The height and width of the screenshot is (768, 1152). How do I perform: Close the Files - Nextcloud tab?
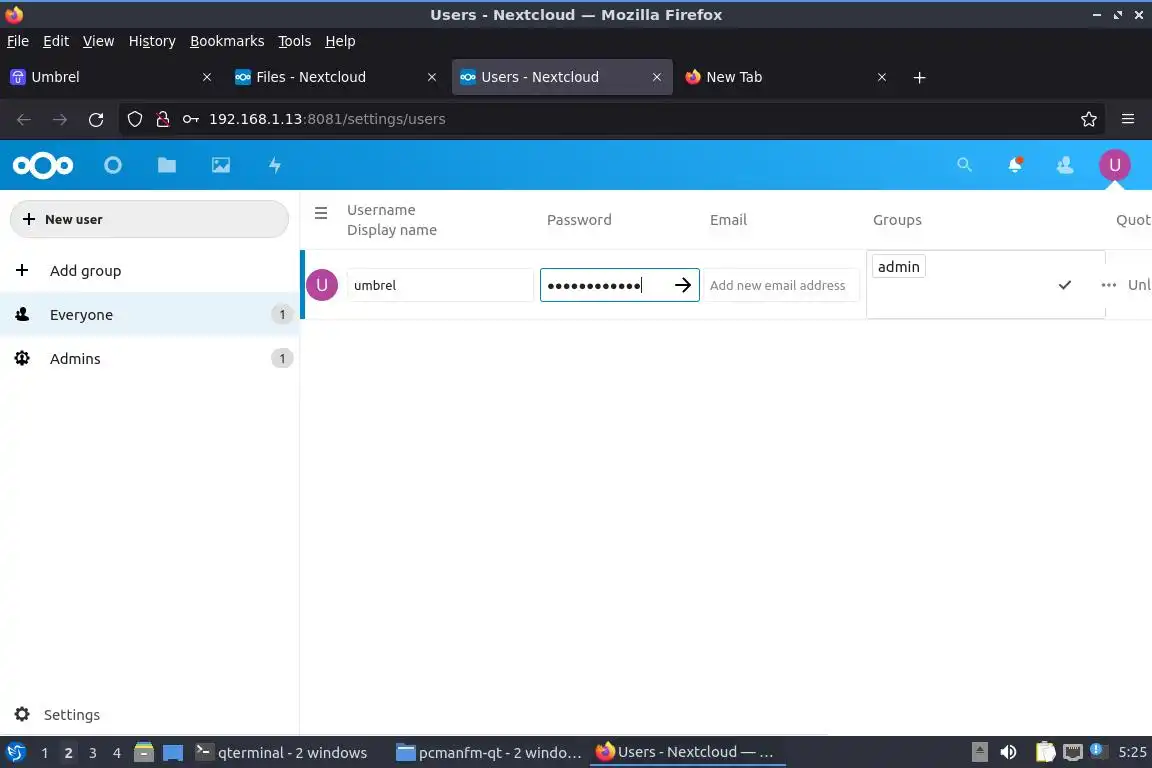pos(432,77)
